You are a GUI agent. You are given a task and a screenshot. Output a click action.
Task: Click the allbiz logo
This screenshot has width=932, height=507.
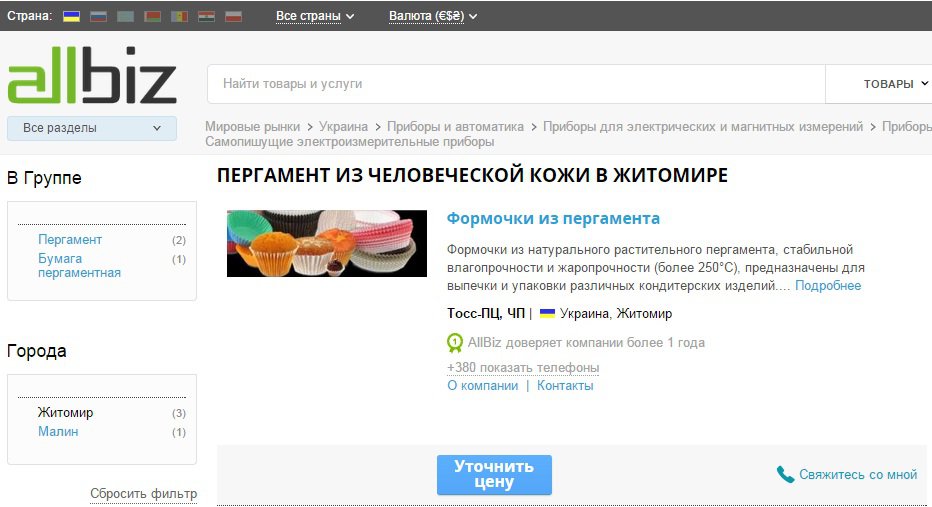click(x=92, y=82)
